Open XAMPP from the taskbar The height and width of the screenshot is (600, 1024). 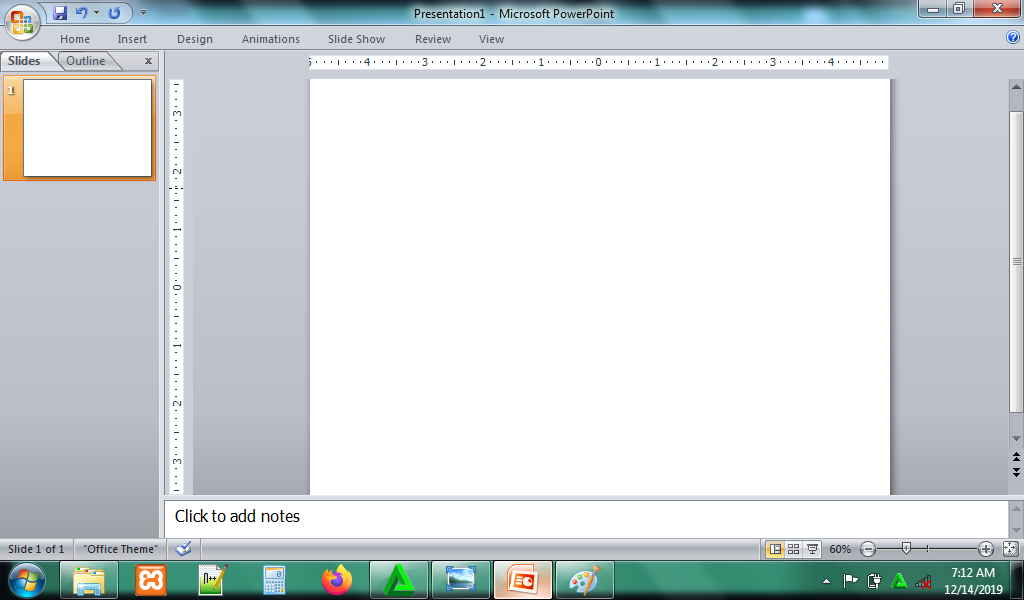151,580
